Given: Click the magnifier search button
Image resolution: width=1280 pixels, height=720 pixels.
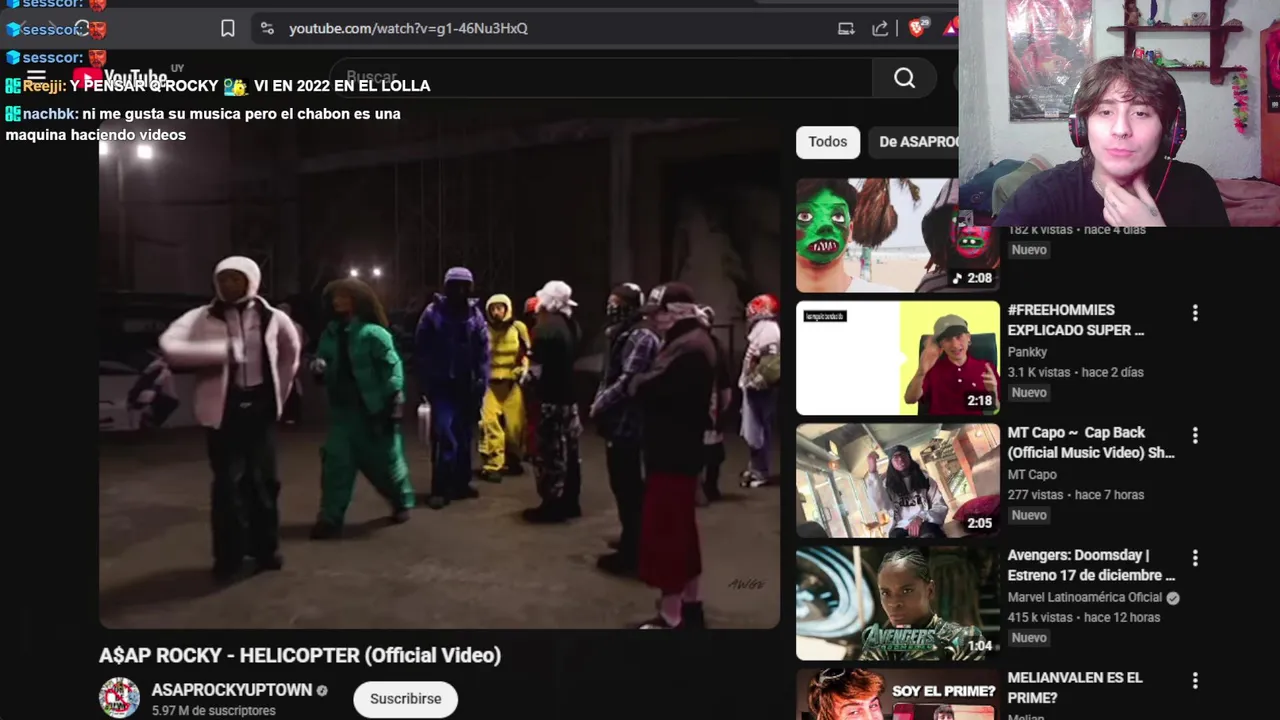Looking at the screenshot, I should [904, 78].
